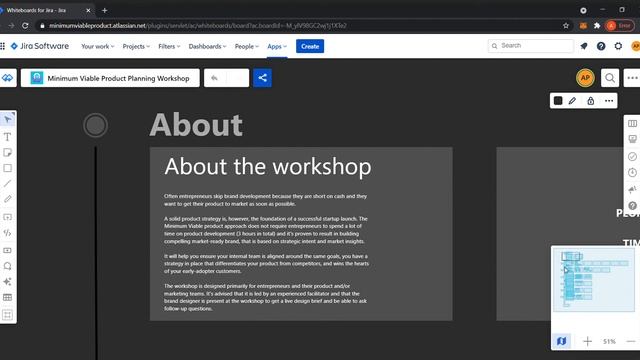Click the Jira Search input field
This screenshot has height=360, width=640.
[x=531, y=46]
